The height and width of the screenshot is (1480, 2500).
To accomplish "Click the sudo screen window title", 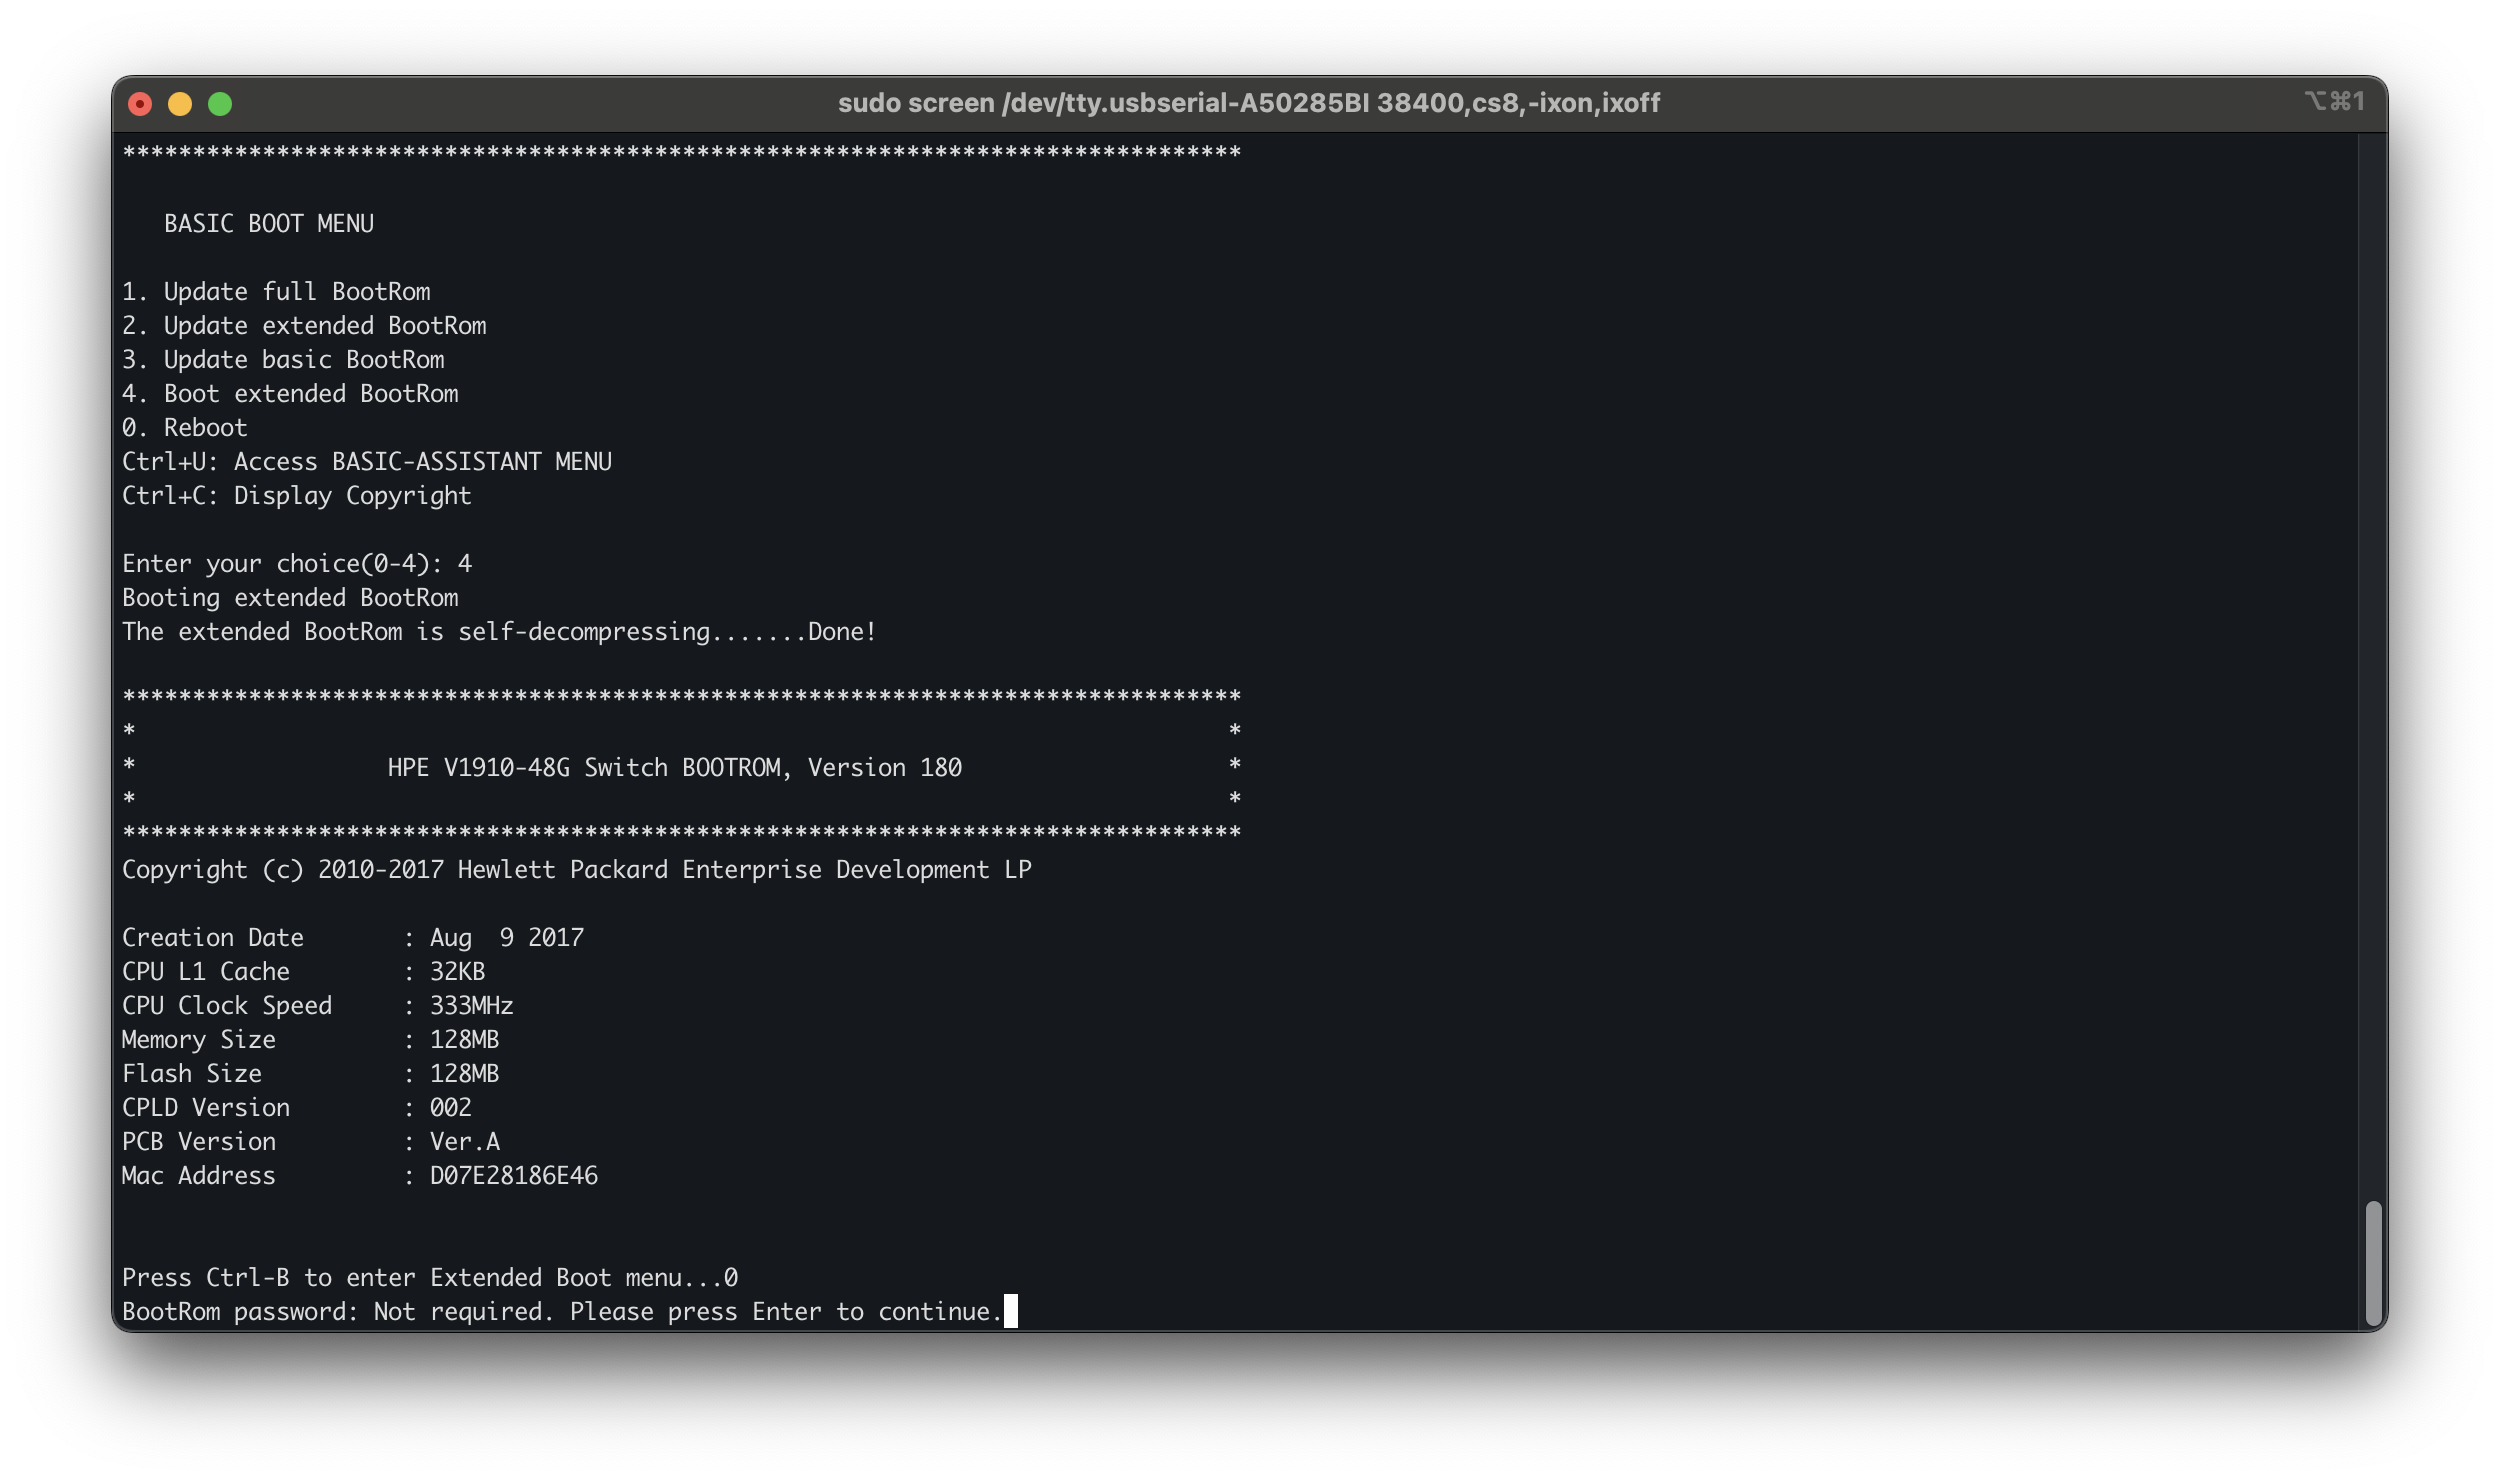I will coord(1248,103).
